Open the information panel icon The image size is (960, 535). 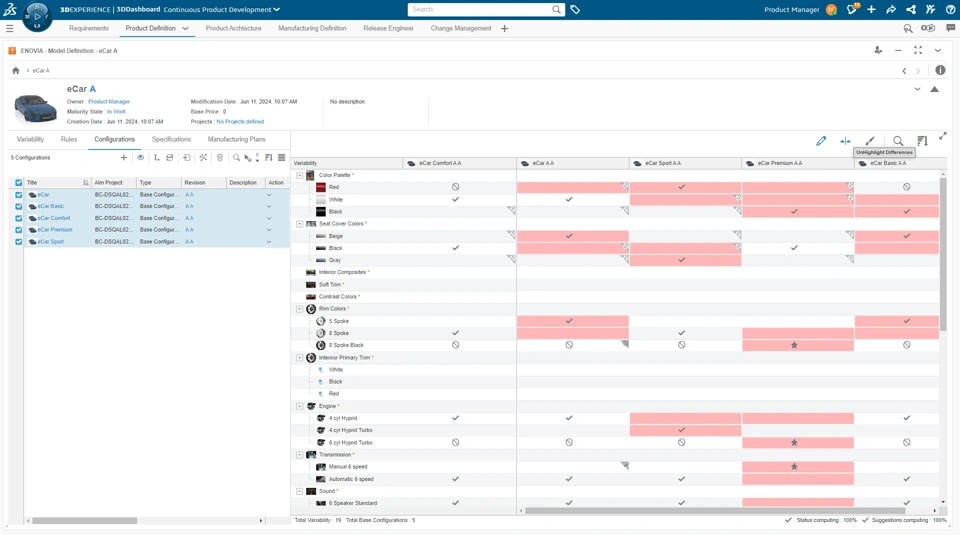[x=940, y=70]
